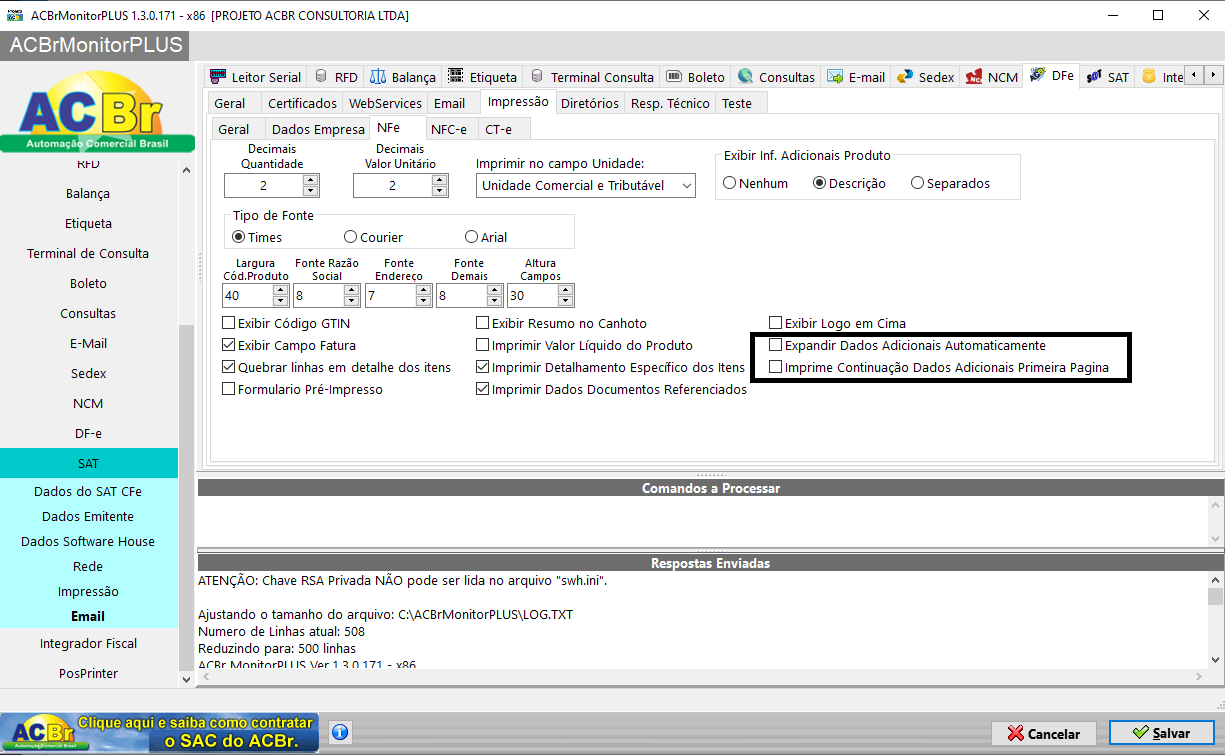Click Fonte Razão Social spinner arrows

pyautogui.click(x=351, y=295)
